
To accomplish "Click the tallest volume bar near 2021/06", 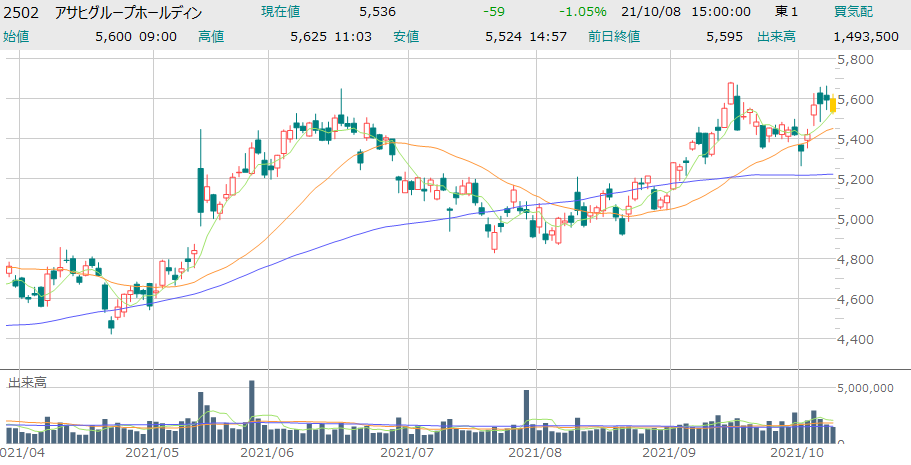I will click(251, 410).
